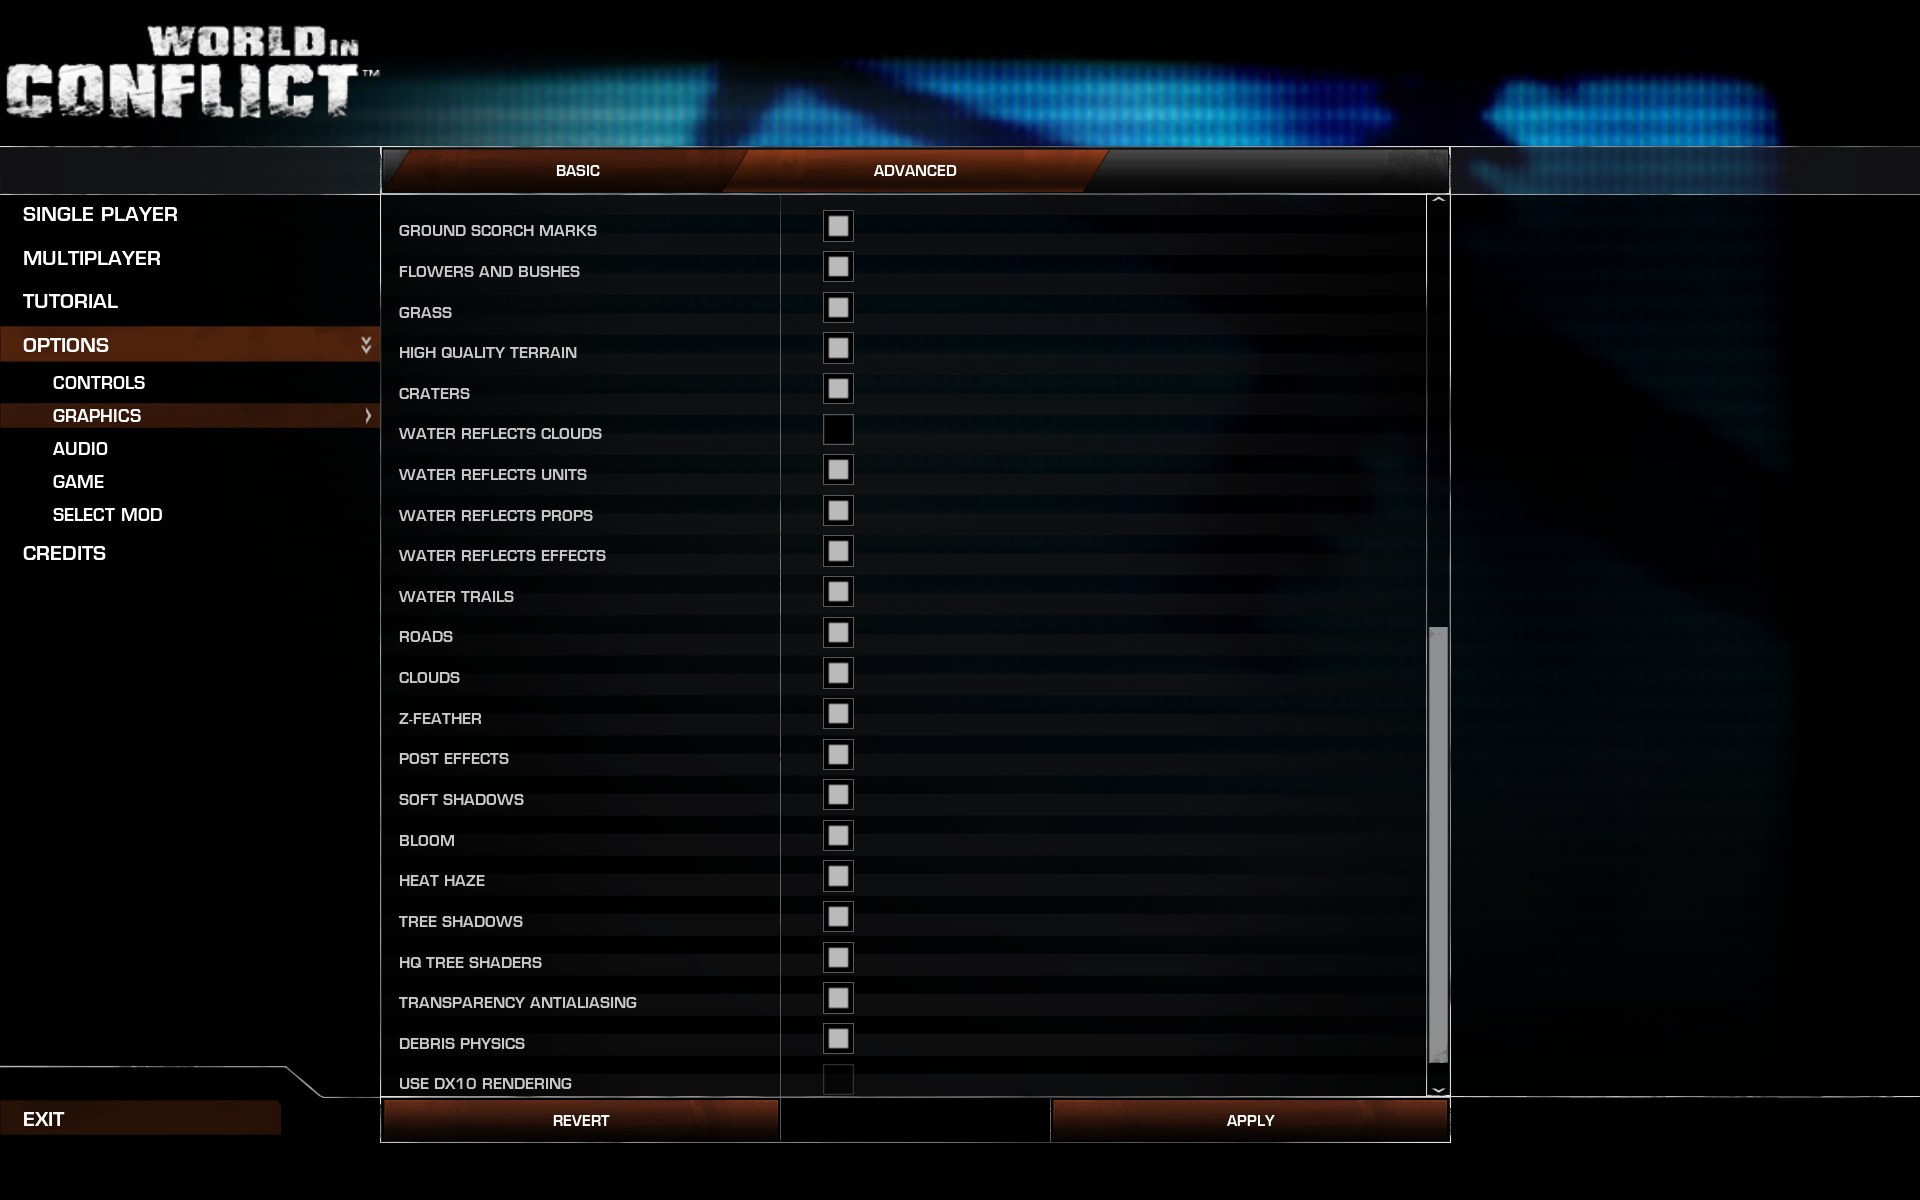The height and width of the screenshot is (1200, 1920).
Task: Click the ADVANCED graphics settings tab
Action: click(914, 169)
